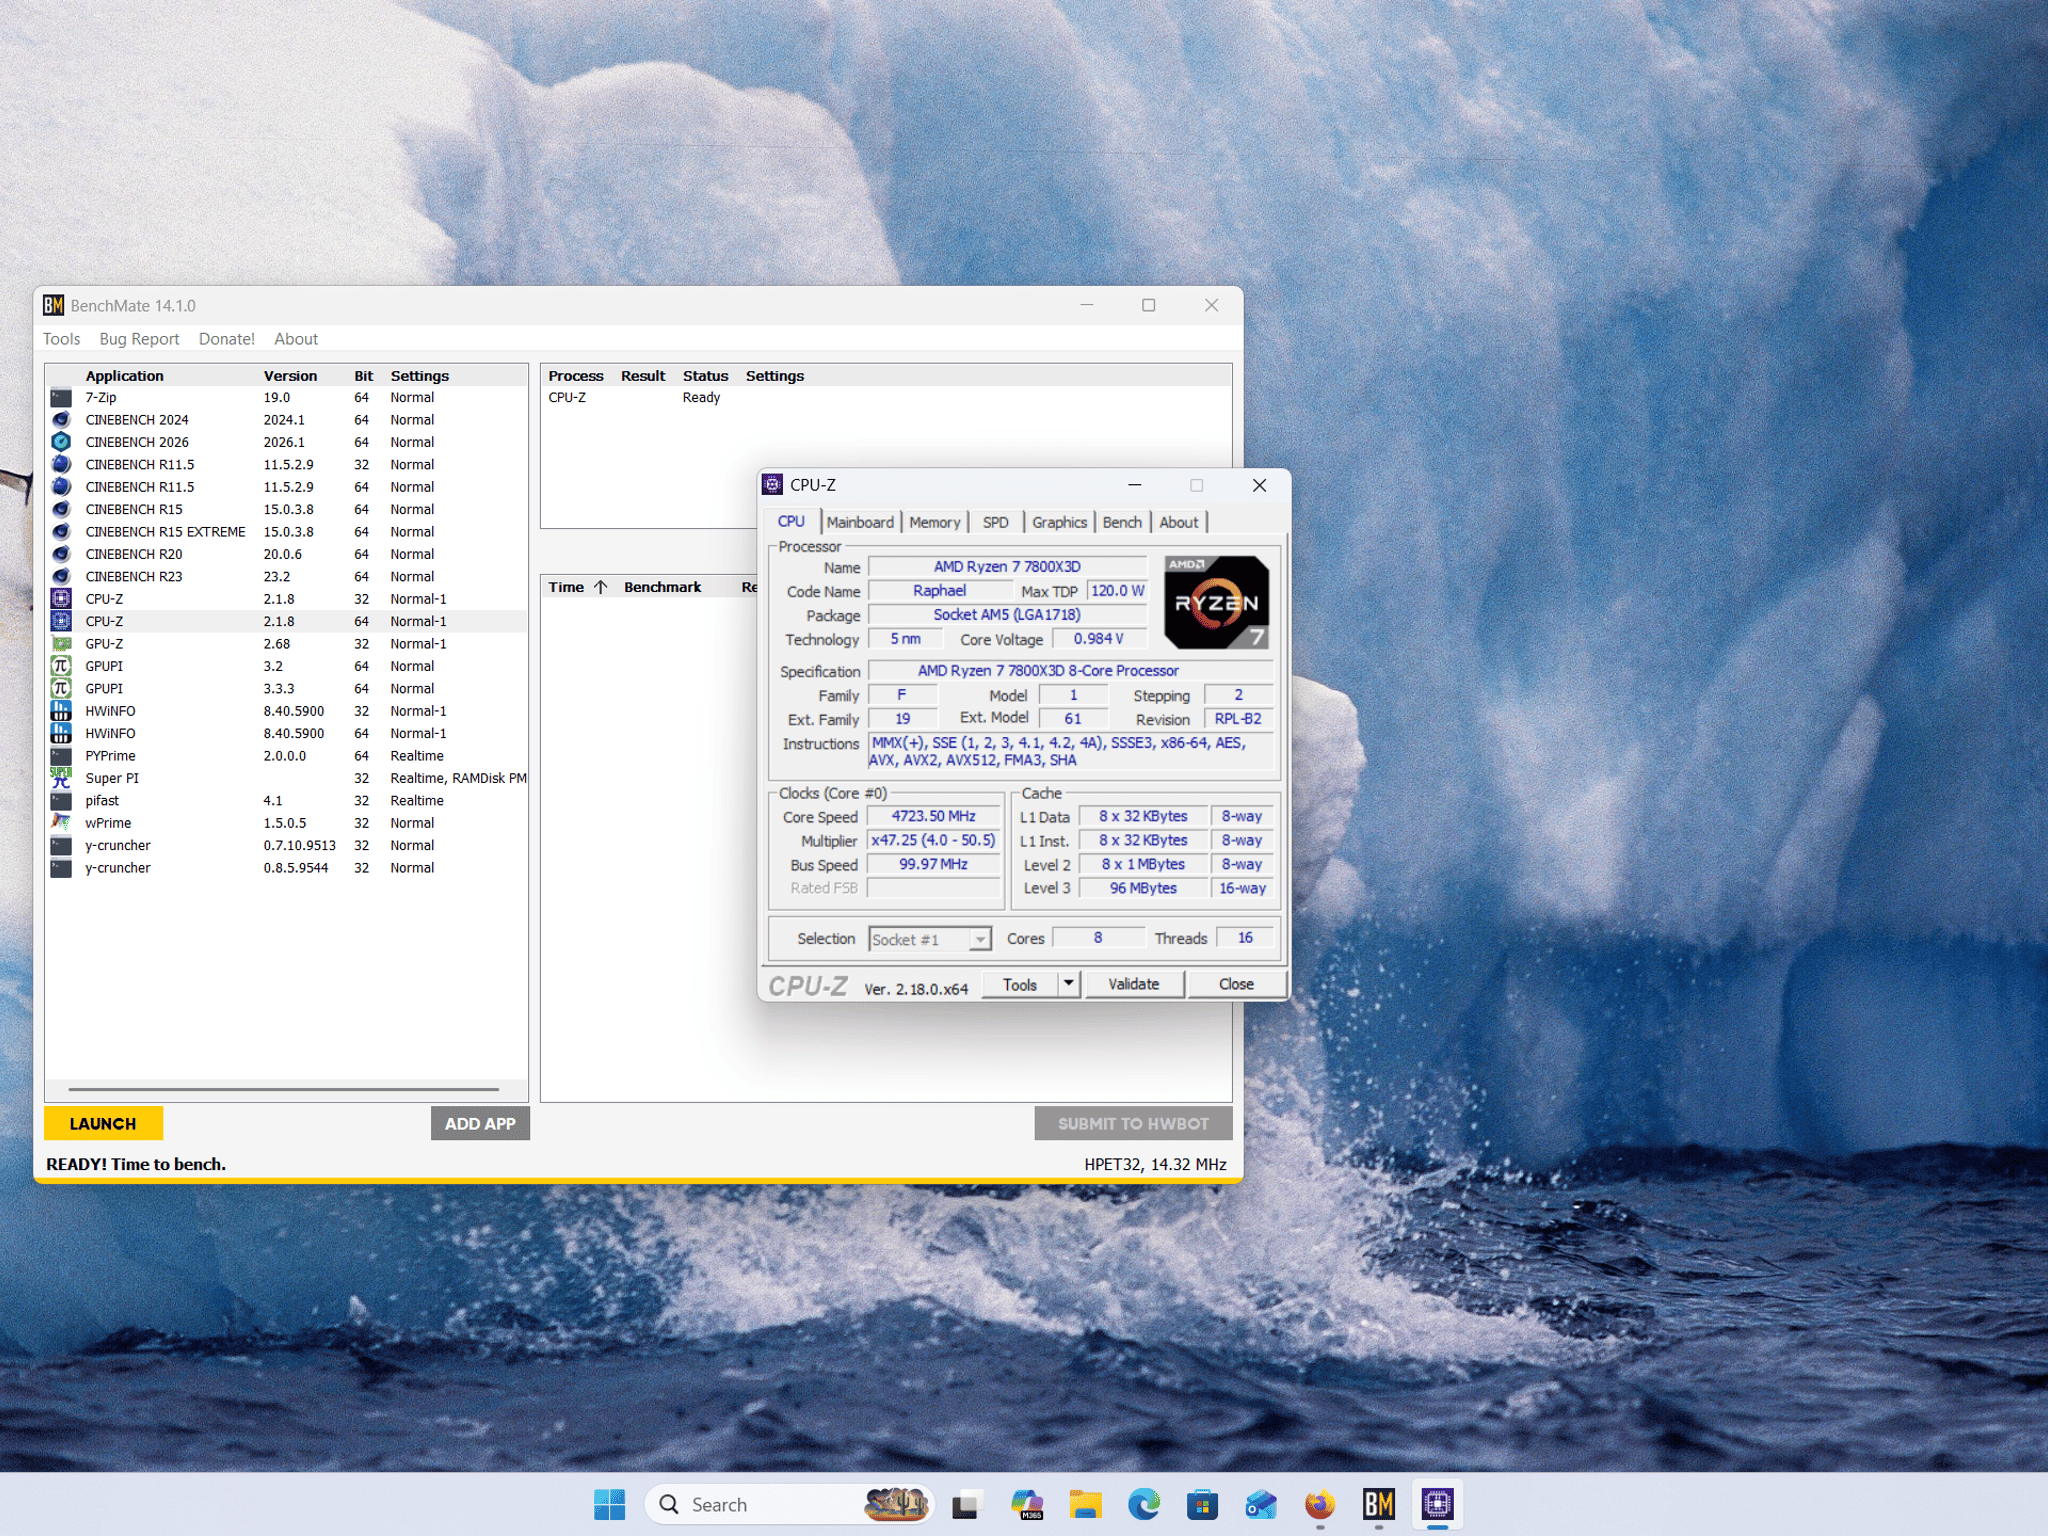Click the Close button in CPU-Z

(x=1236, y=984)
